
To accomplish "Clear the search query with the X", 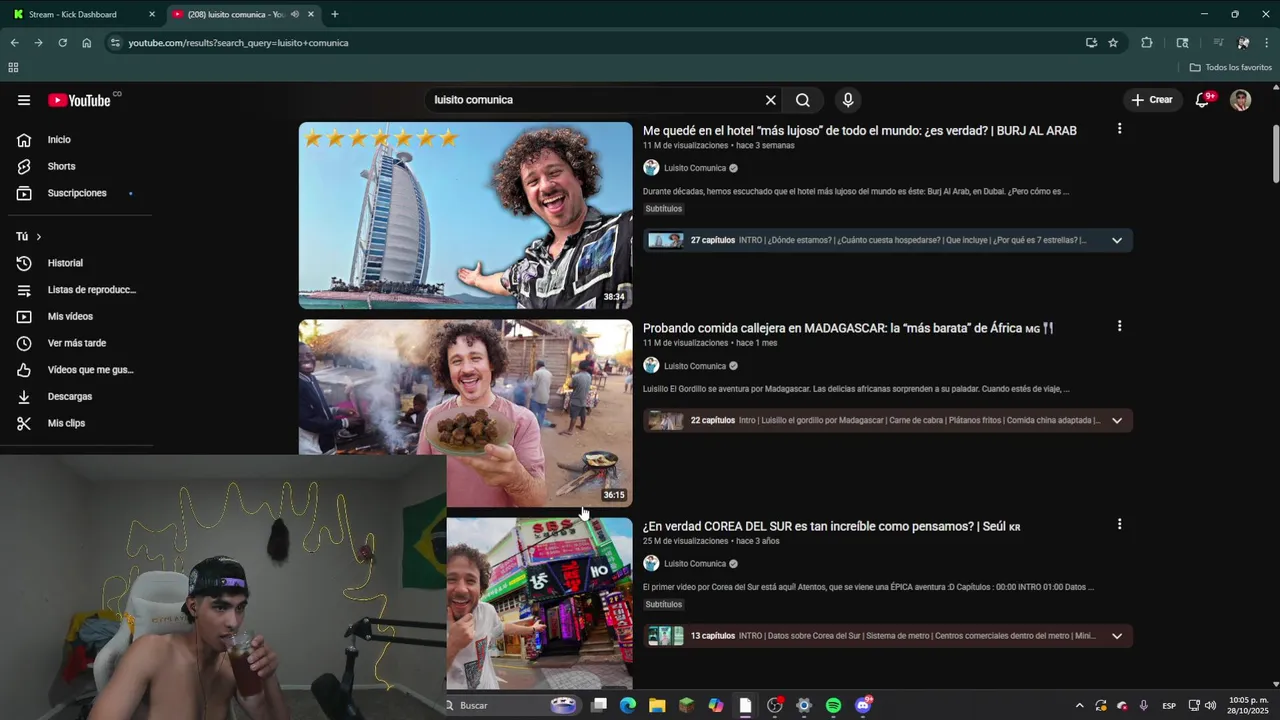I will (771, 100).
